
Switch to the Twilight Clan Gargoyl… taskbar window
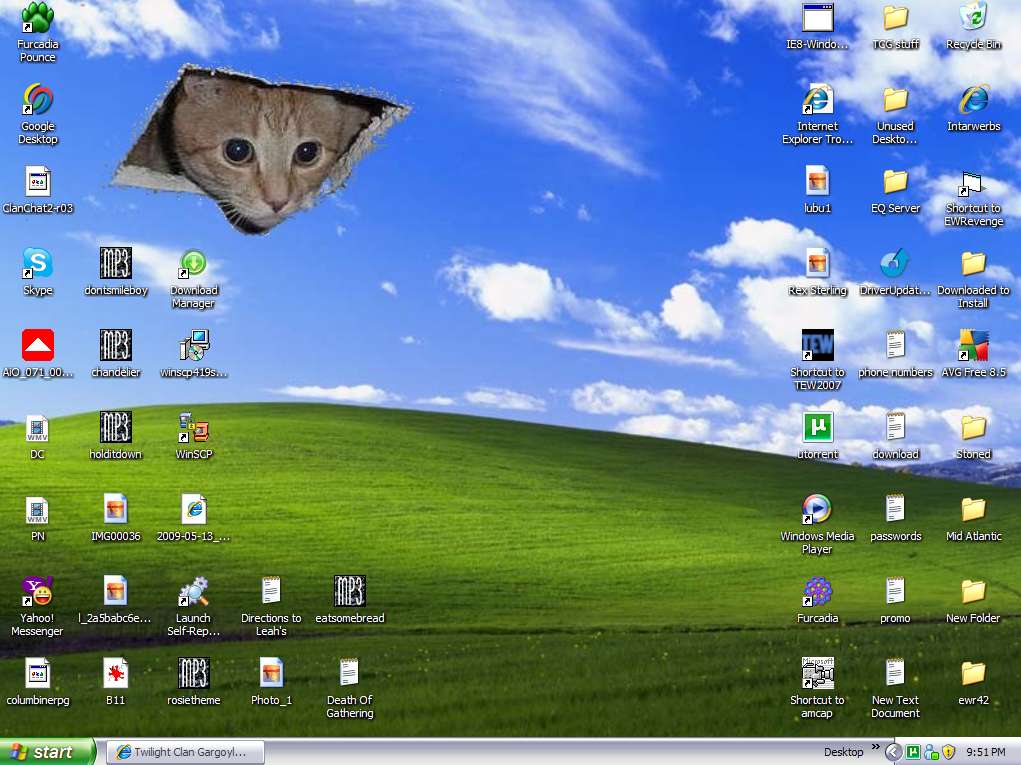pos(185,753)
